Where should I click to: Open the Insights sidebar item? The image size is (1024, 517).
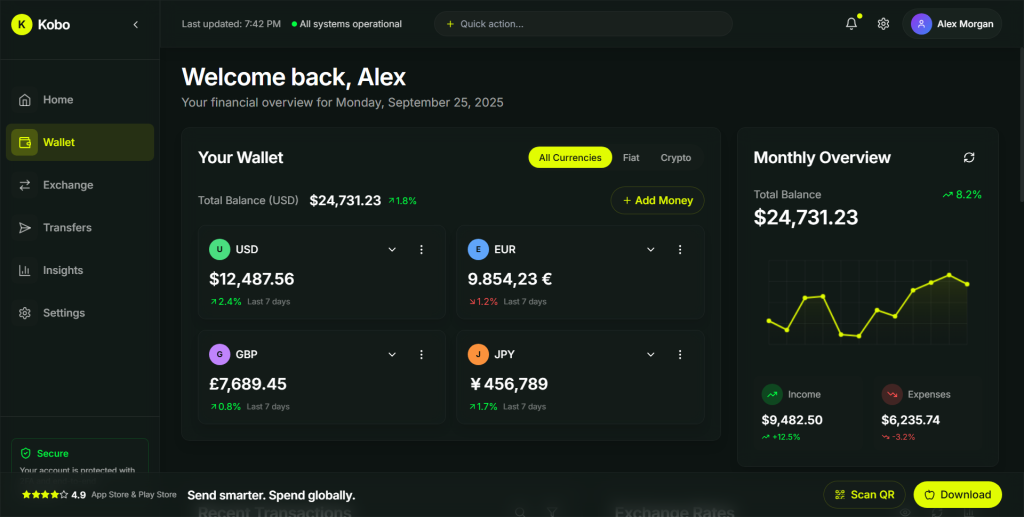pyautogui.click(x=63, y=270)
